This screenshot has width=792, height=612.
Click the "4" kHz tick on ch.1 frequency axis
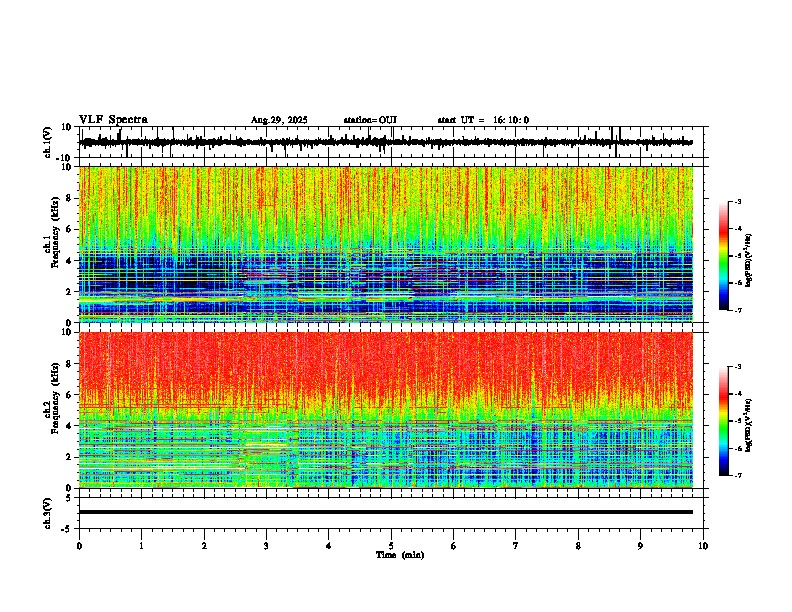[70, 260]
